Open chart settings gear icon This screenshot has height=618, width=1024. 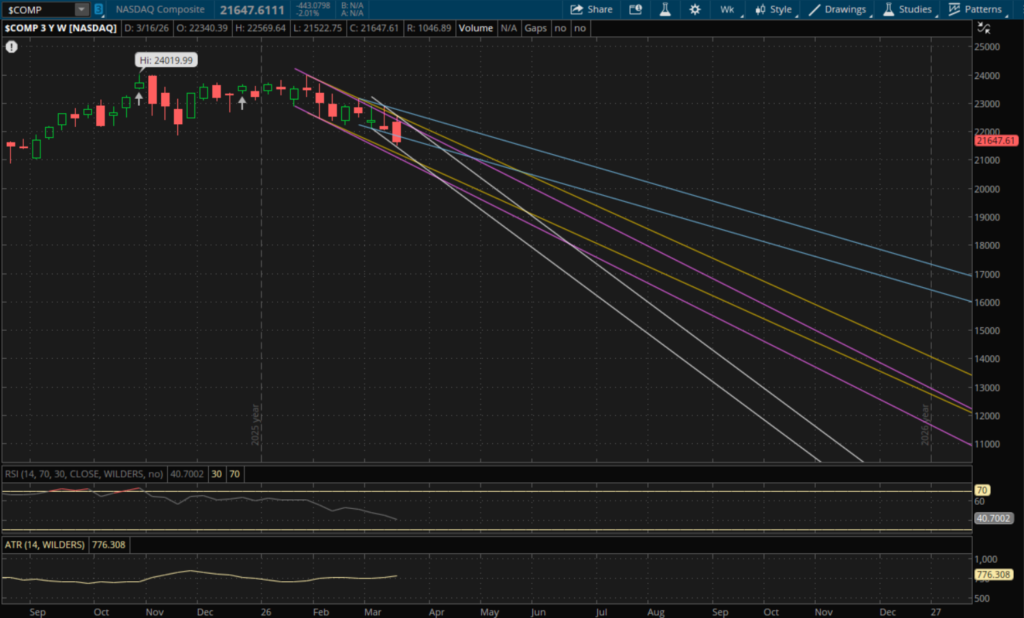(x=694, y=9)
